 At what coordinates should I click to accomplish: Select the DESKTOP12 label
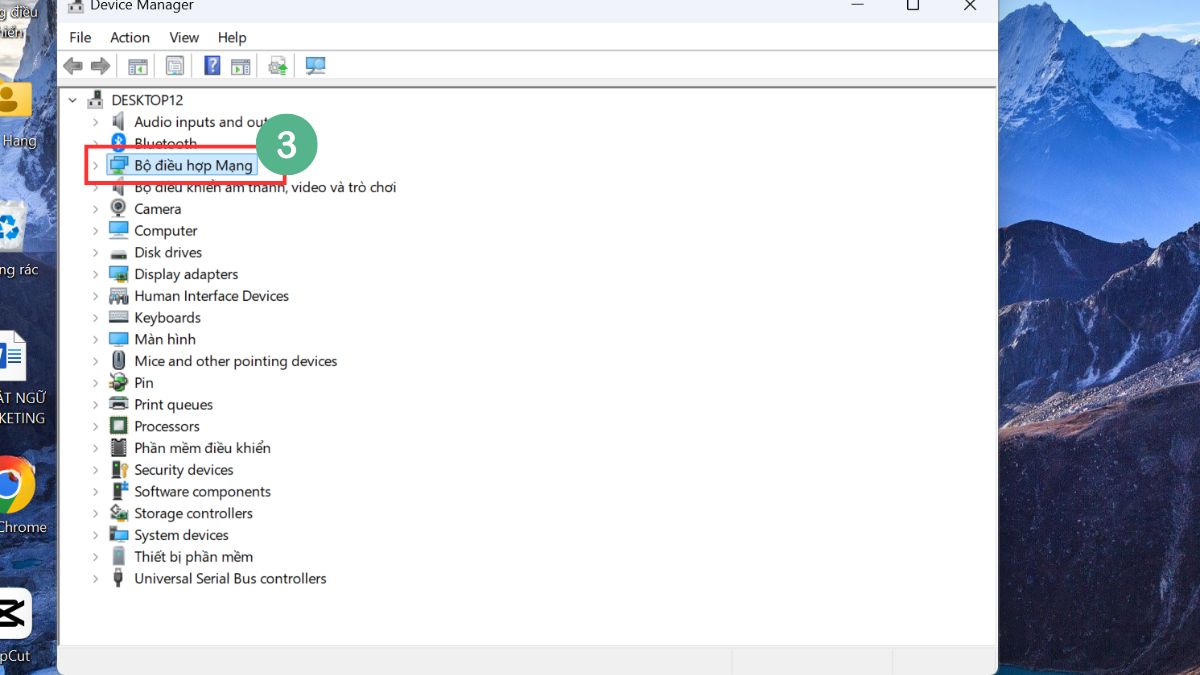[x=147, y=100]
